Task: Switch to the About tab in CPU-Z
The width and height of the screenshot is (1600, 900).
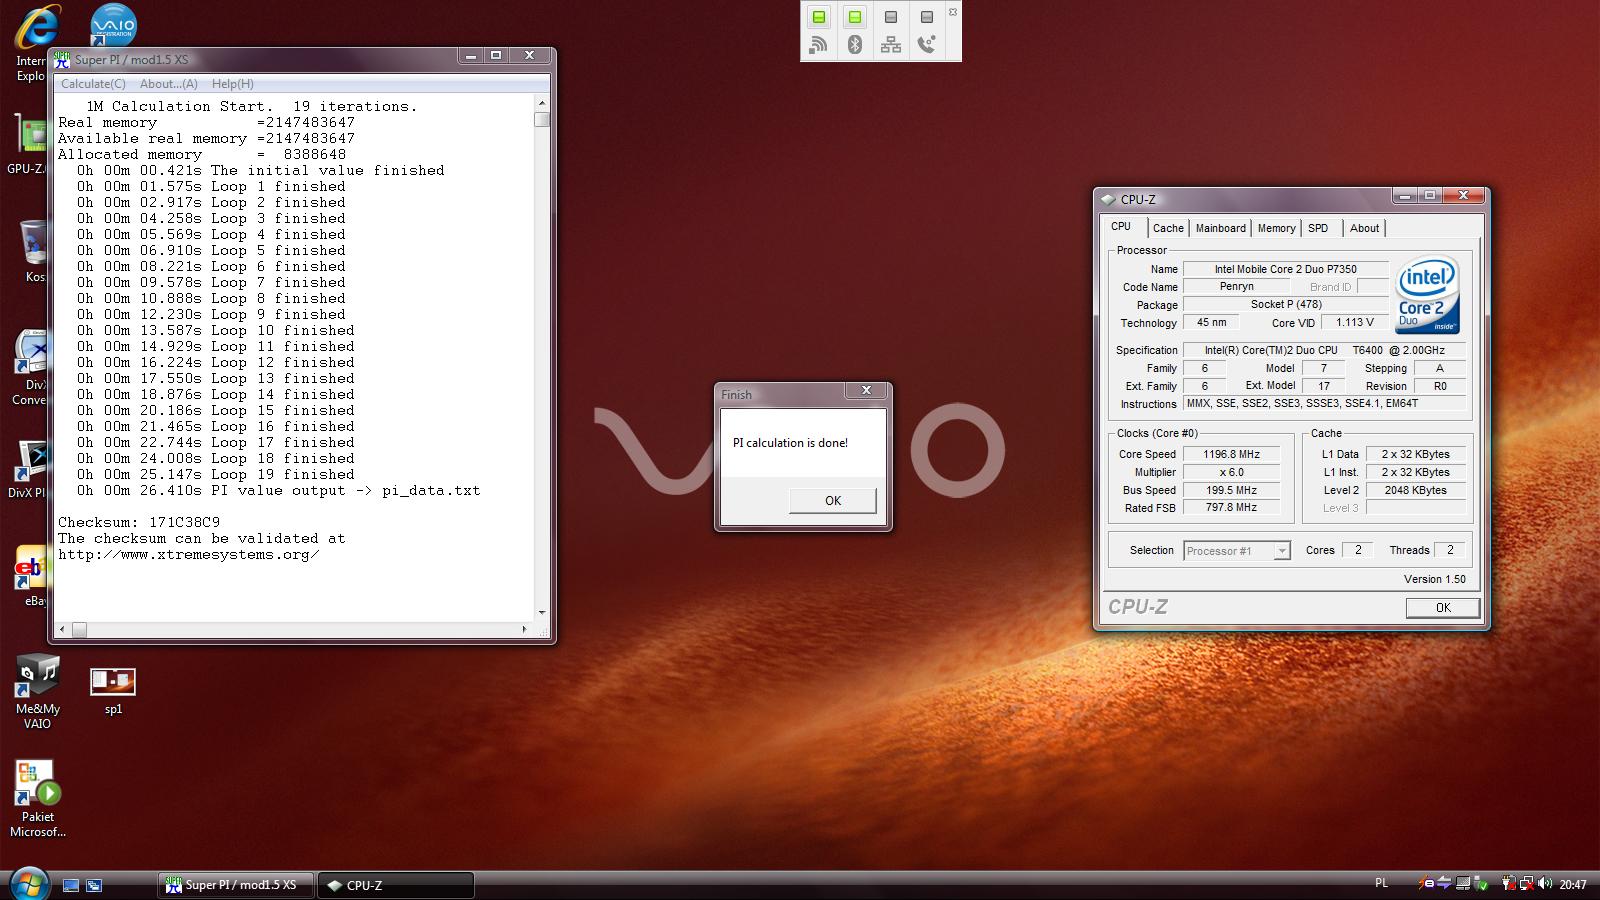Action: [x=1364, y=228]
